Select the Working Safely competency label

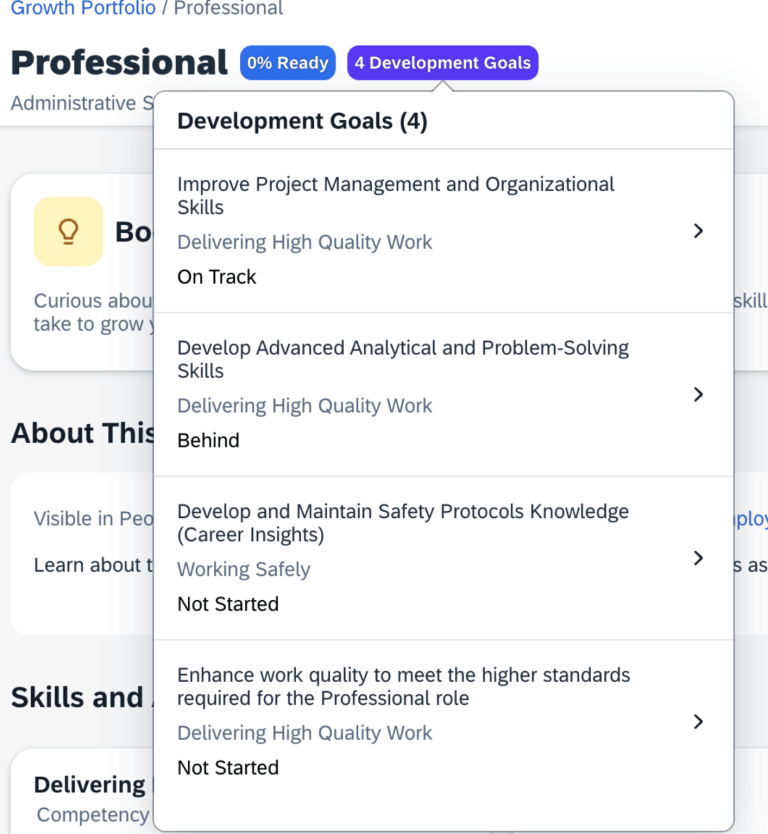coord(243,569)
